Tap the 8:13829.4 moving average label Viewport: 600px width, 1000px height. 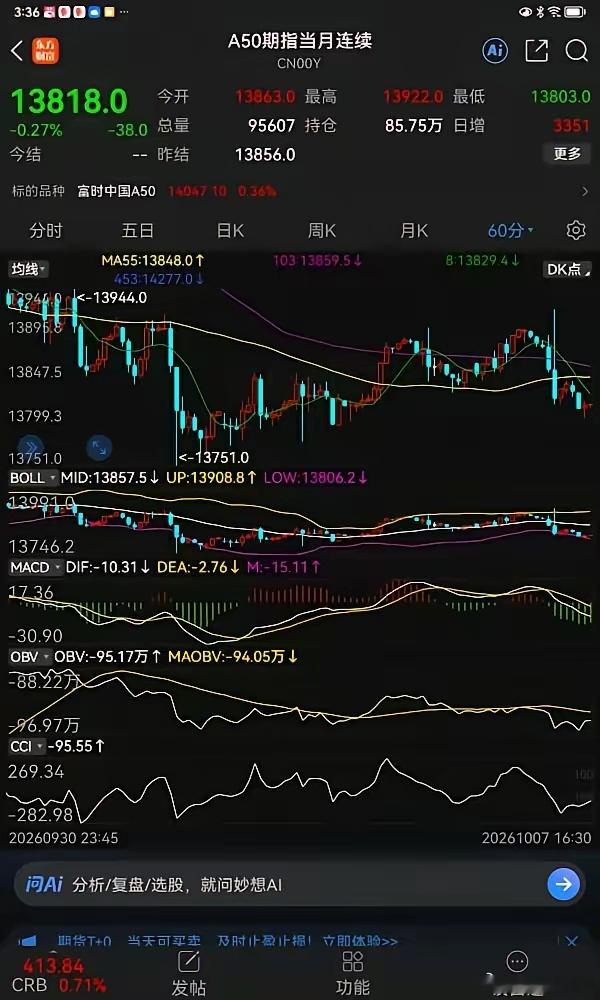(481, 260)
